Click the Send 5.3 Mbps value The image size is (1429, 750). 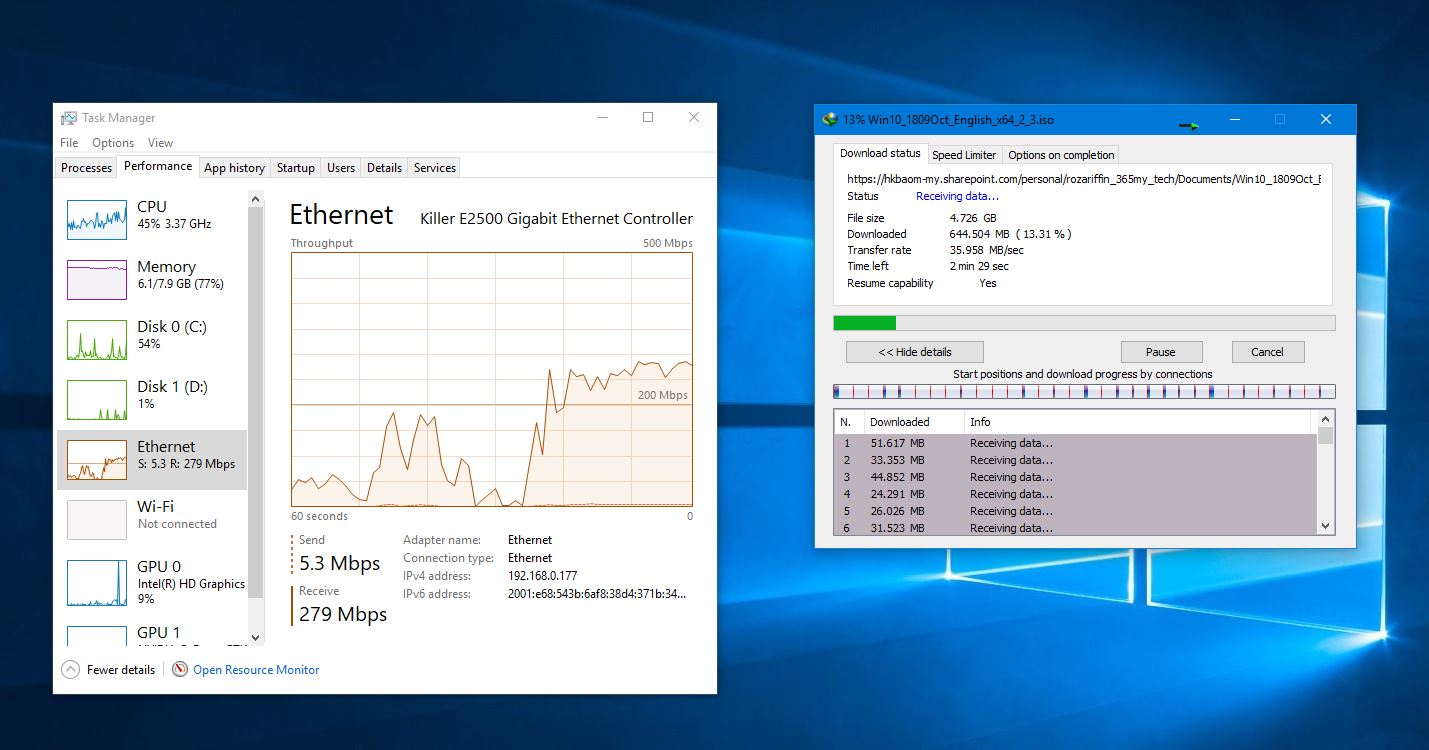(x=340, y=563)
